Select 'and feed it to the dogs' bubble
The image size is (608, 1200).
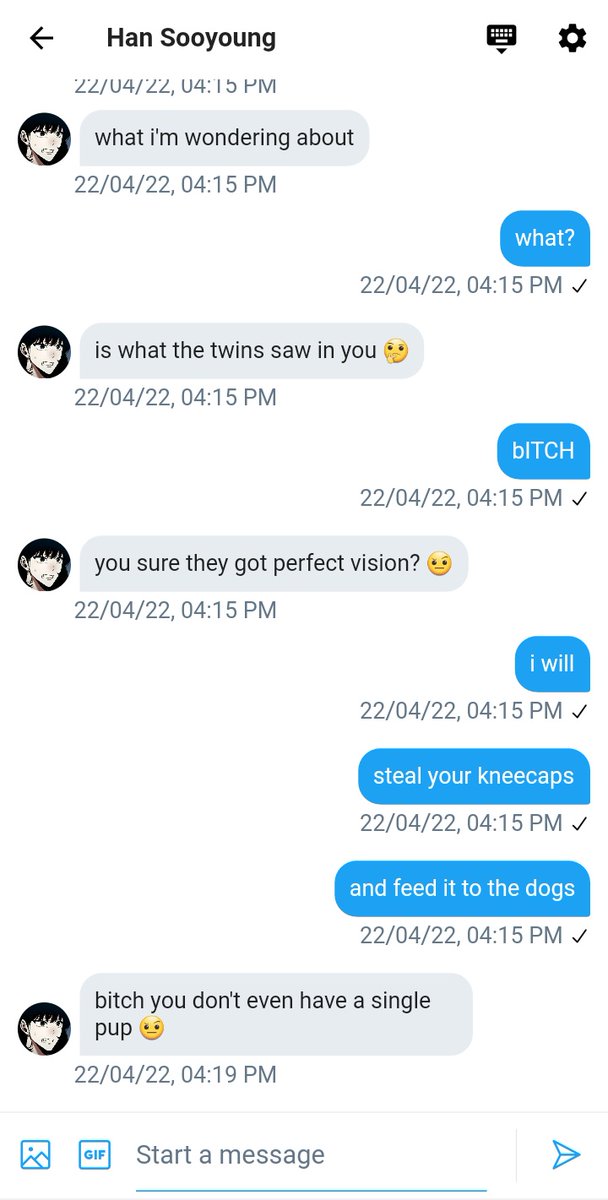coord(462,888)
